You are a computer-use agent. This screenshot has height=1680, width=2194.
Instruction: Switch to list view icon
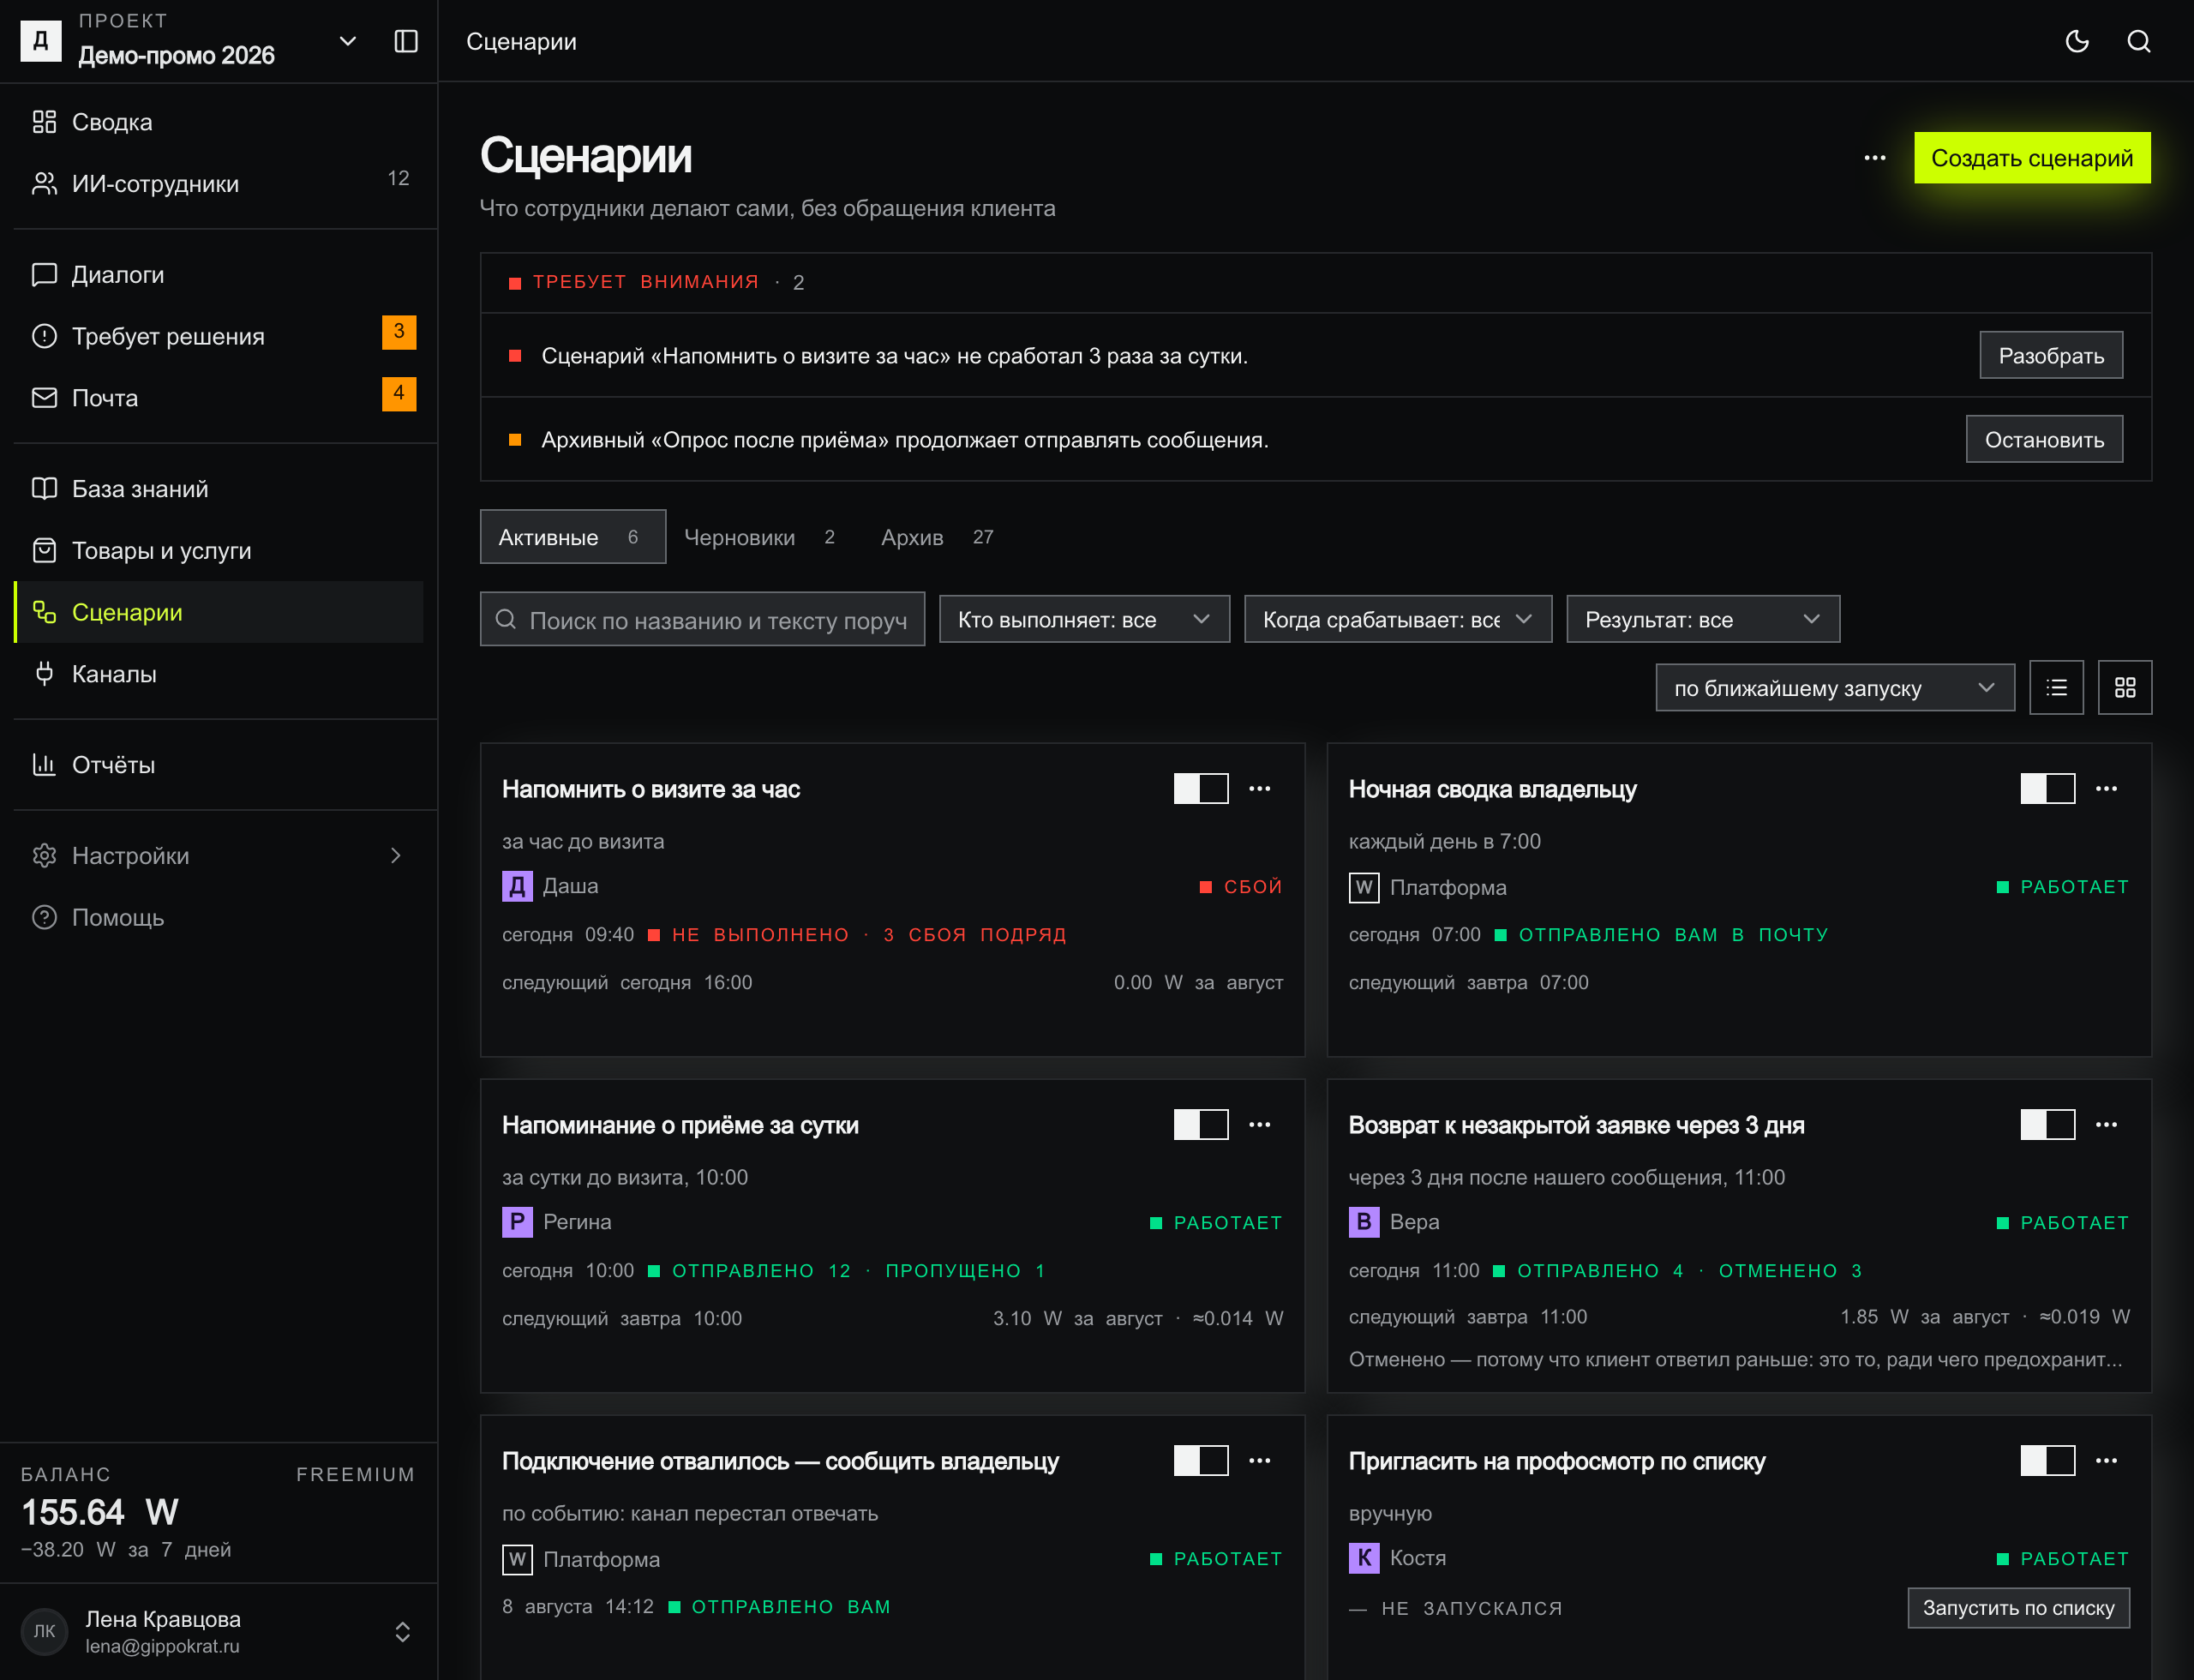(2056, 688)
